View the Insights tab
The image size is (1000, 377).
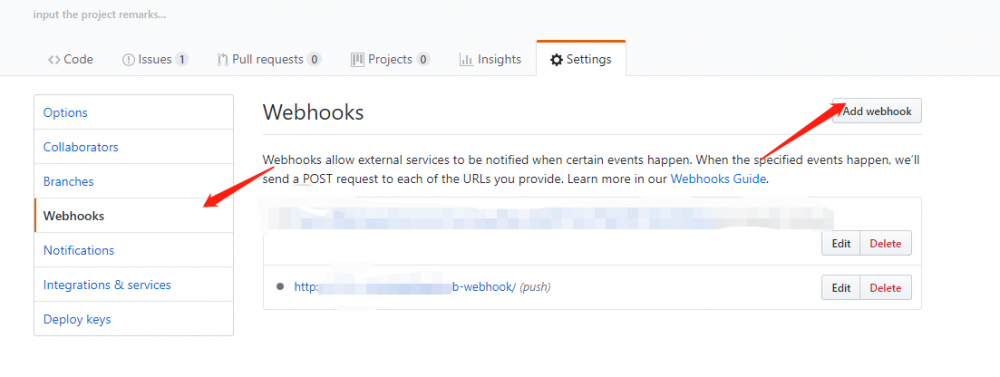point(490,59)
